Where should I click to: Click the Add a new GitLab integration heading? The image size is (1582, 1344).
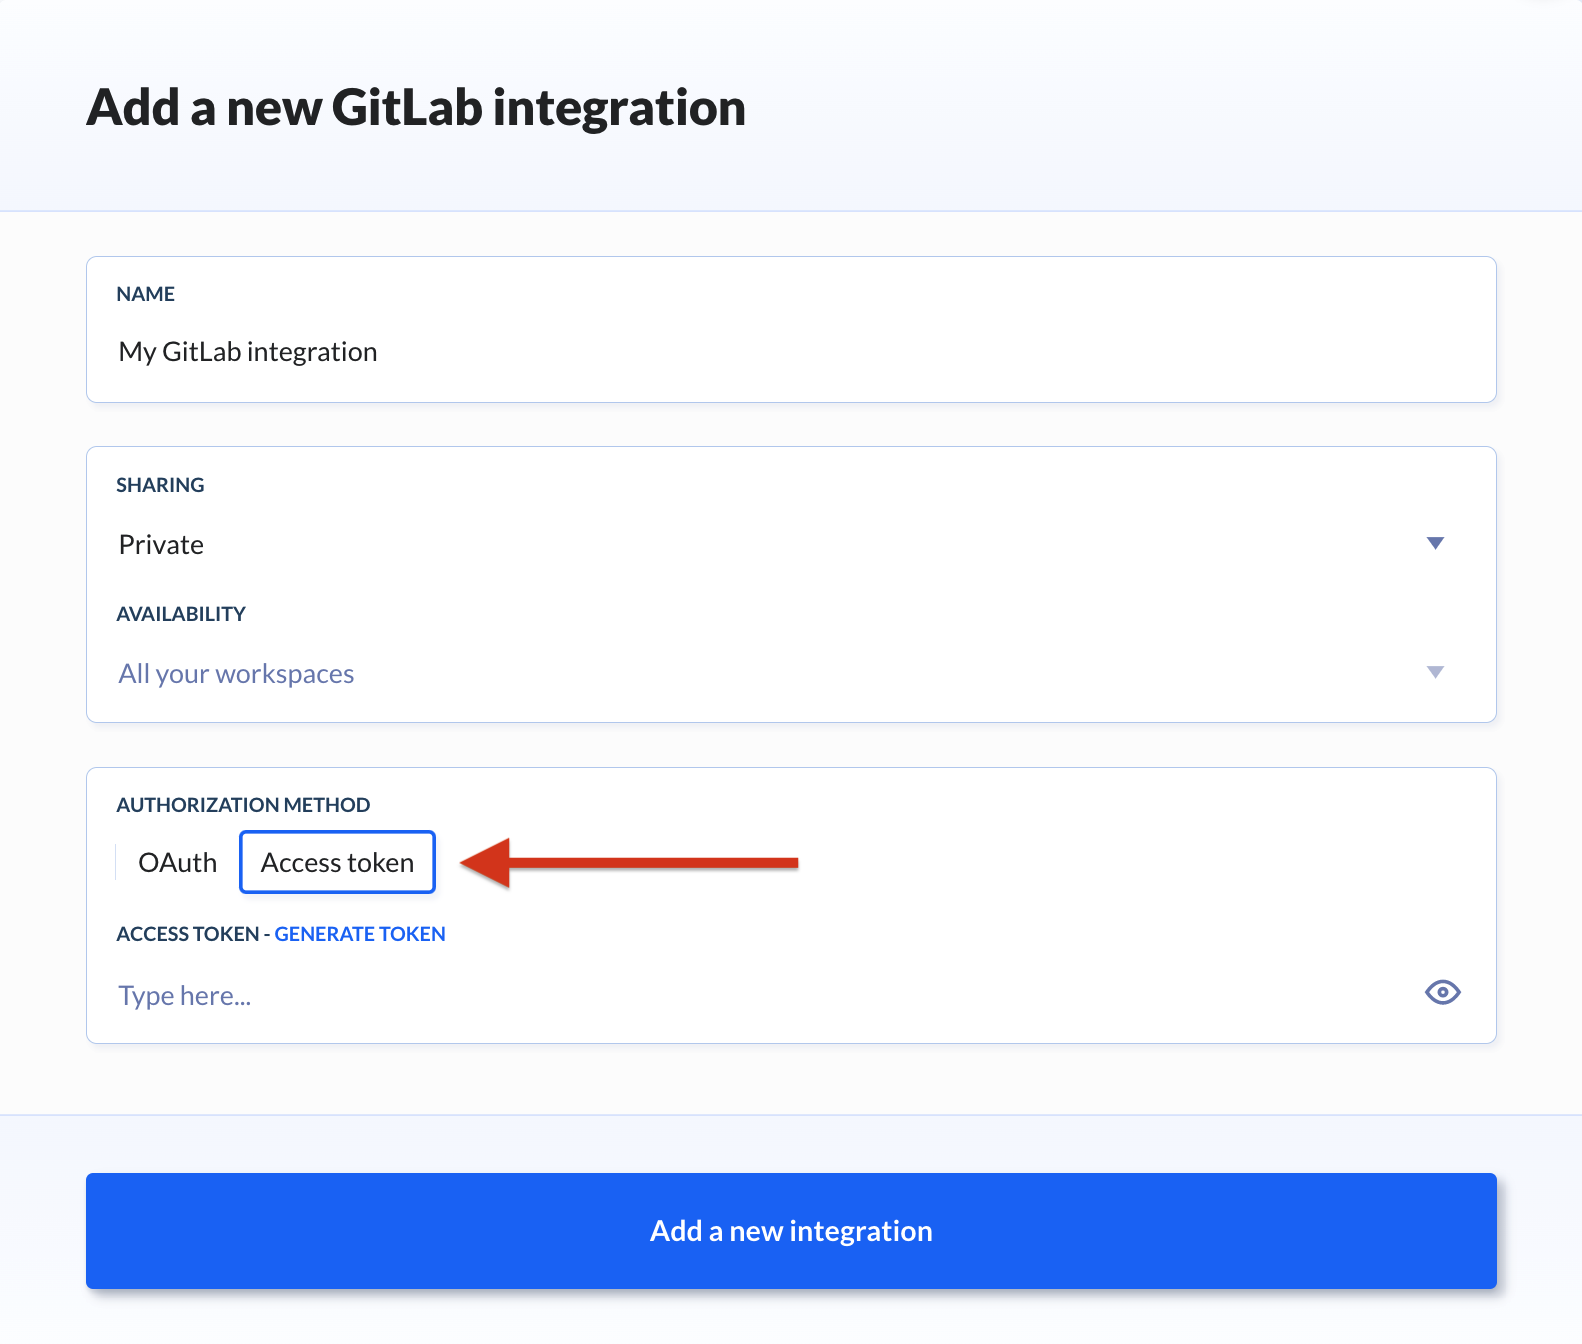coord(416,107)
